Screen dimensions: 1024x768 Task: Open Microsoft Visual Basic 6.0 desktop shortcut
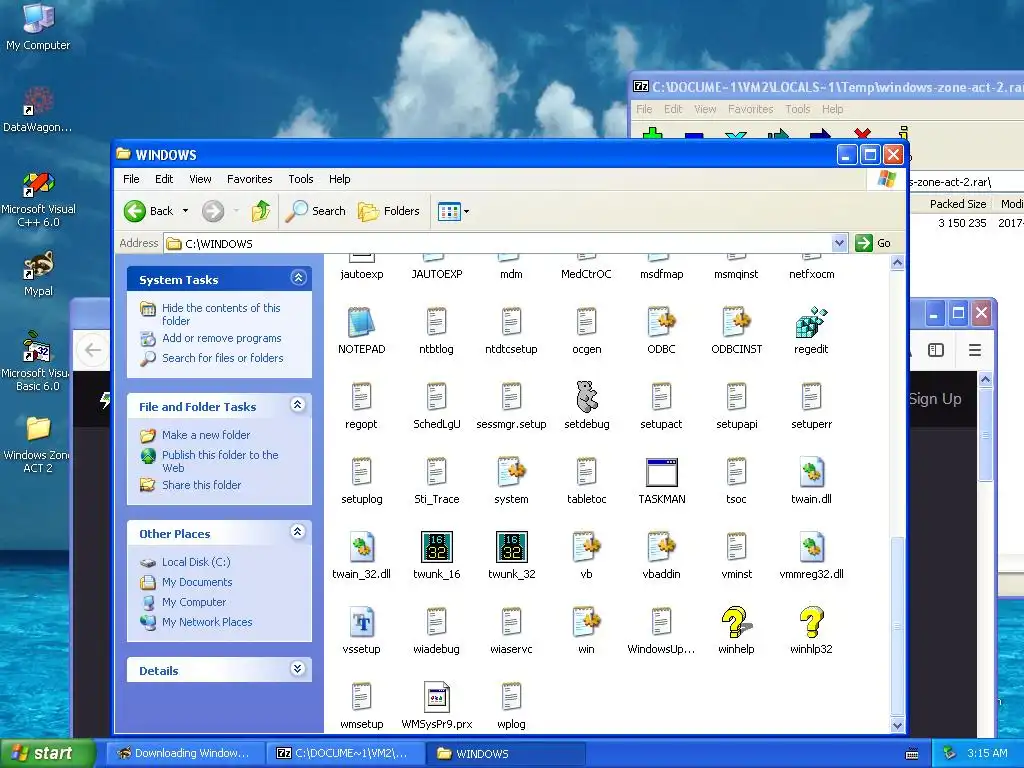coord(36,361)
